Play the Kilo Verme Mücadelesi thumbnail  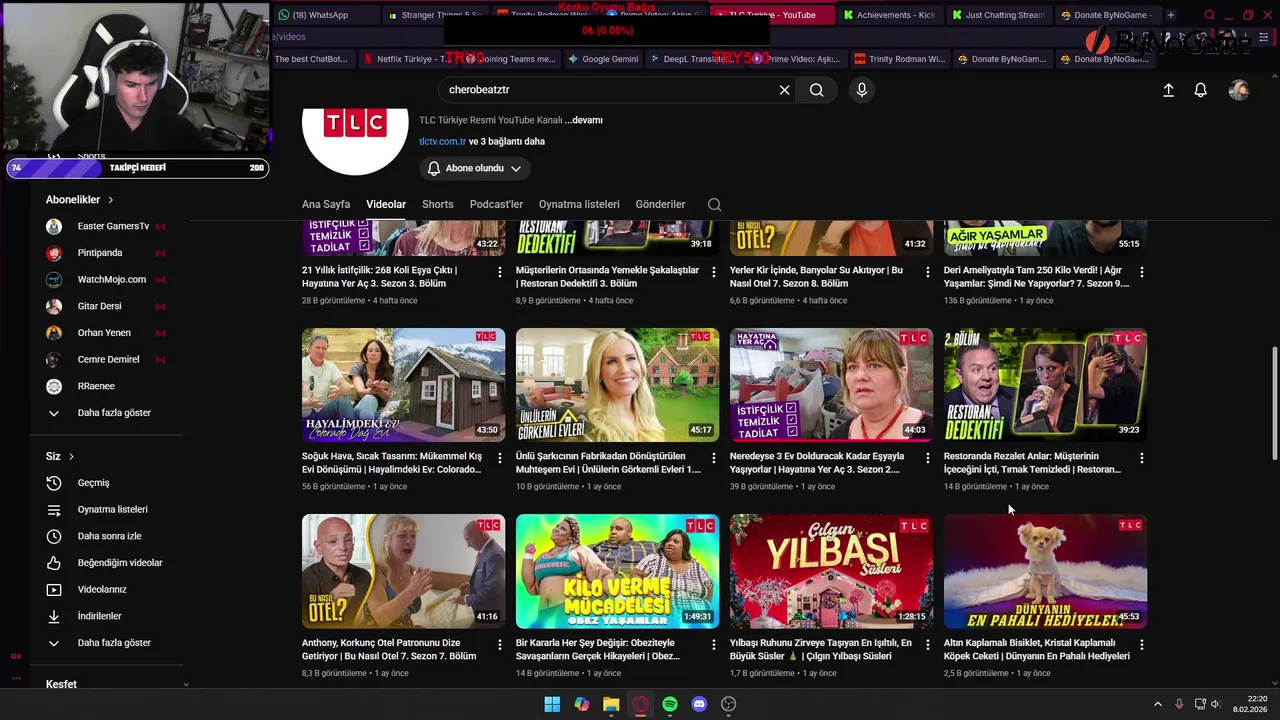pyautogui.click(x=618, y=571)
